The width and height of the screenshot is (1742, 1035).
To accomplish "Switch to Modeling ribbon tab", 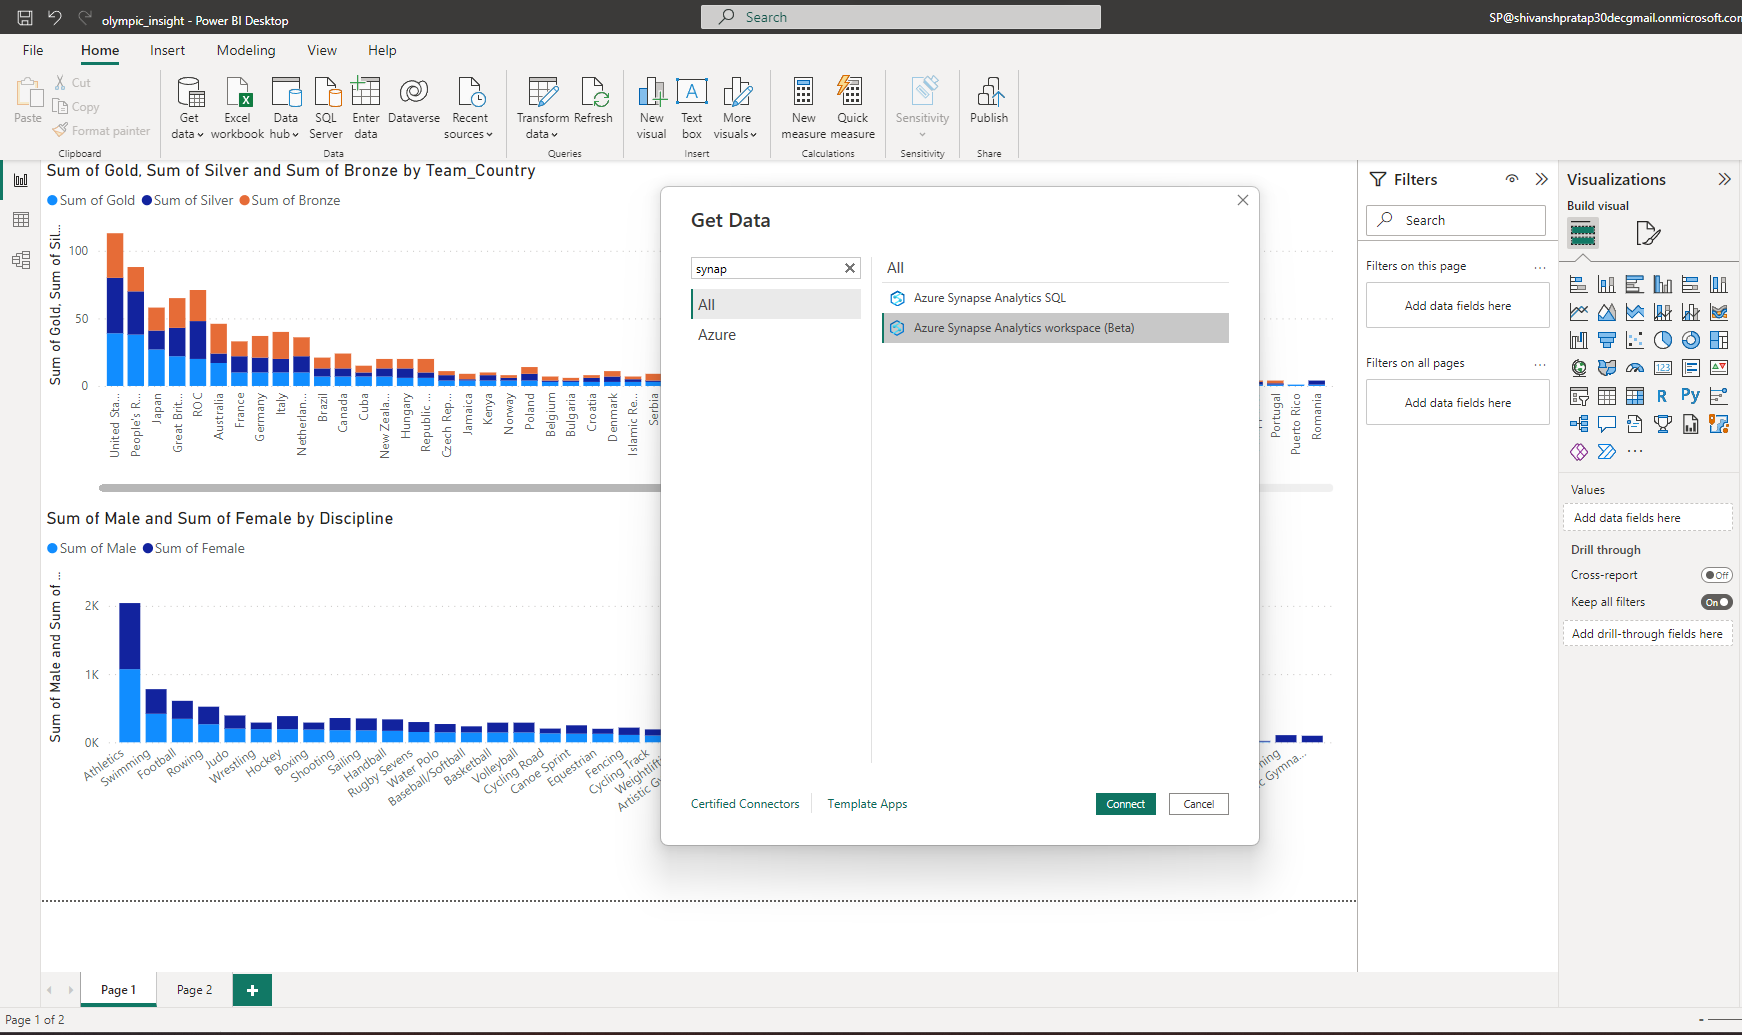I will click(246, 50).
